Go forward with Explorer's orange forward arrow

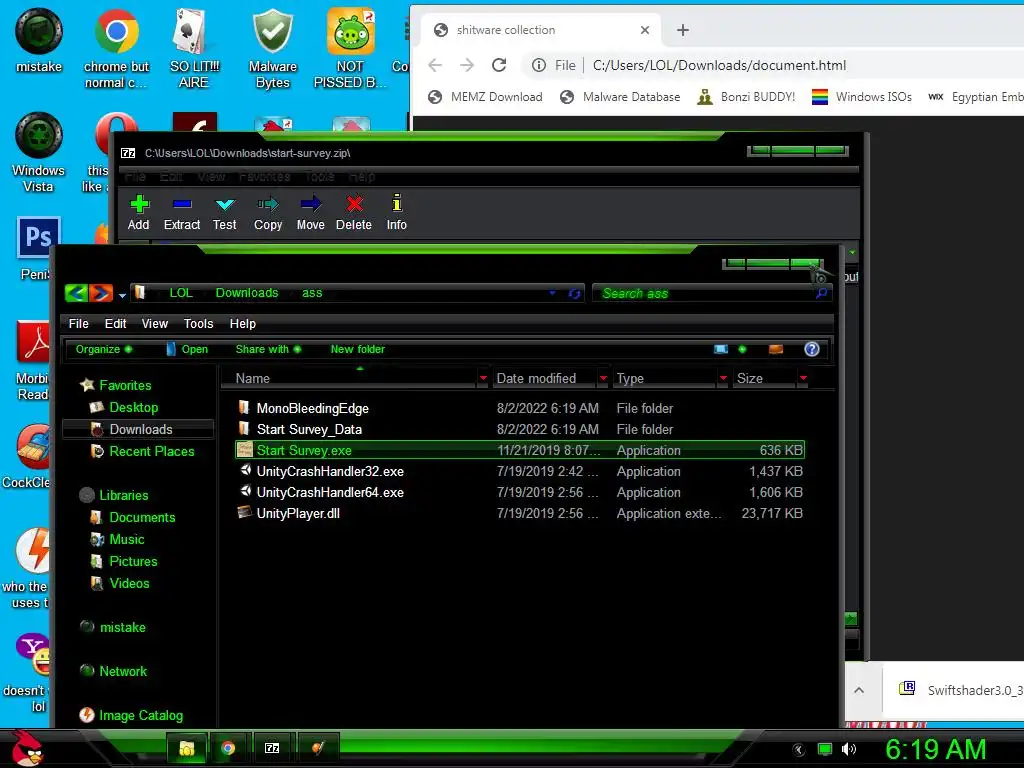[101, 293]
